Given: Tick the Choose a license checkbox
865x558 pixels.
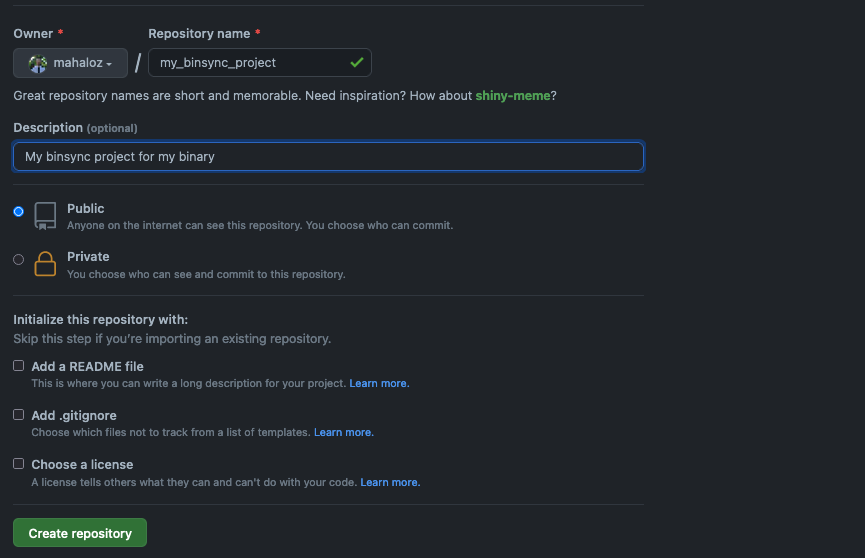Looking at the screenshot, I should tap(19, 464).
